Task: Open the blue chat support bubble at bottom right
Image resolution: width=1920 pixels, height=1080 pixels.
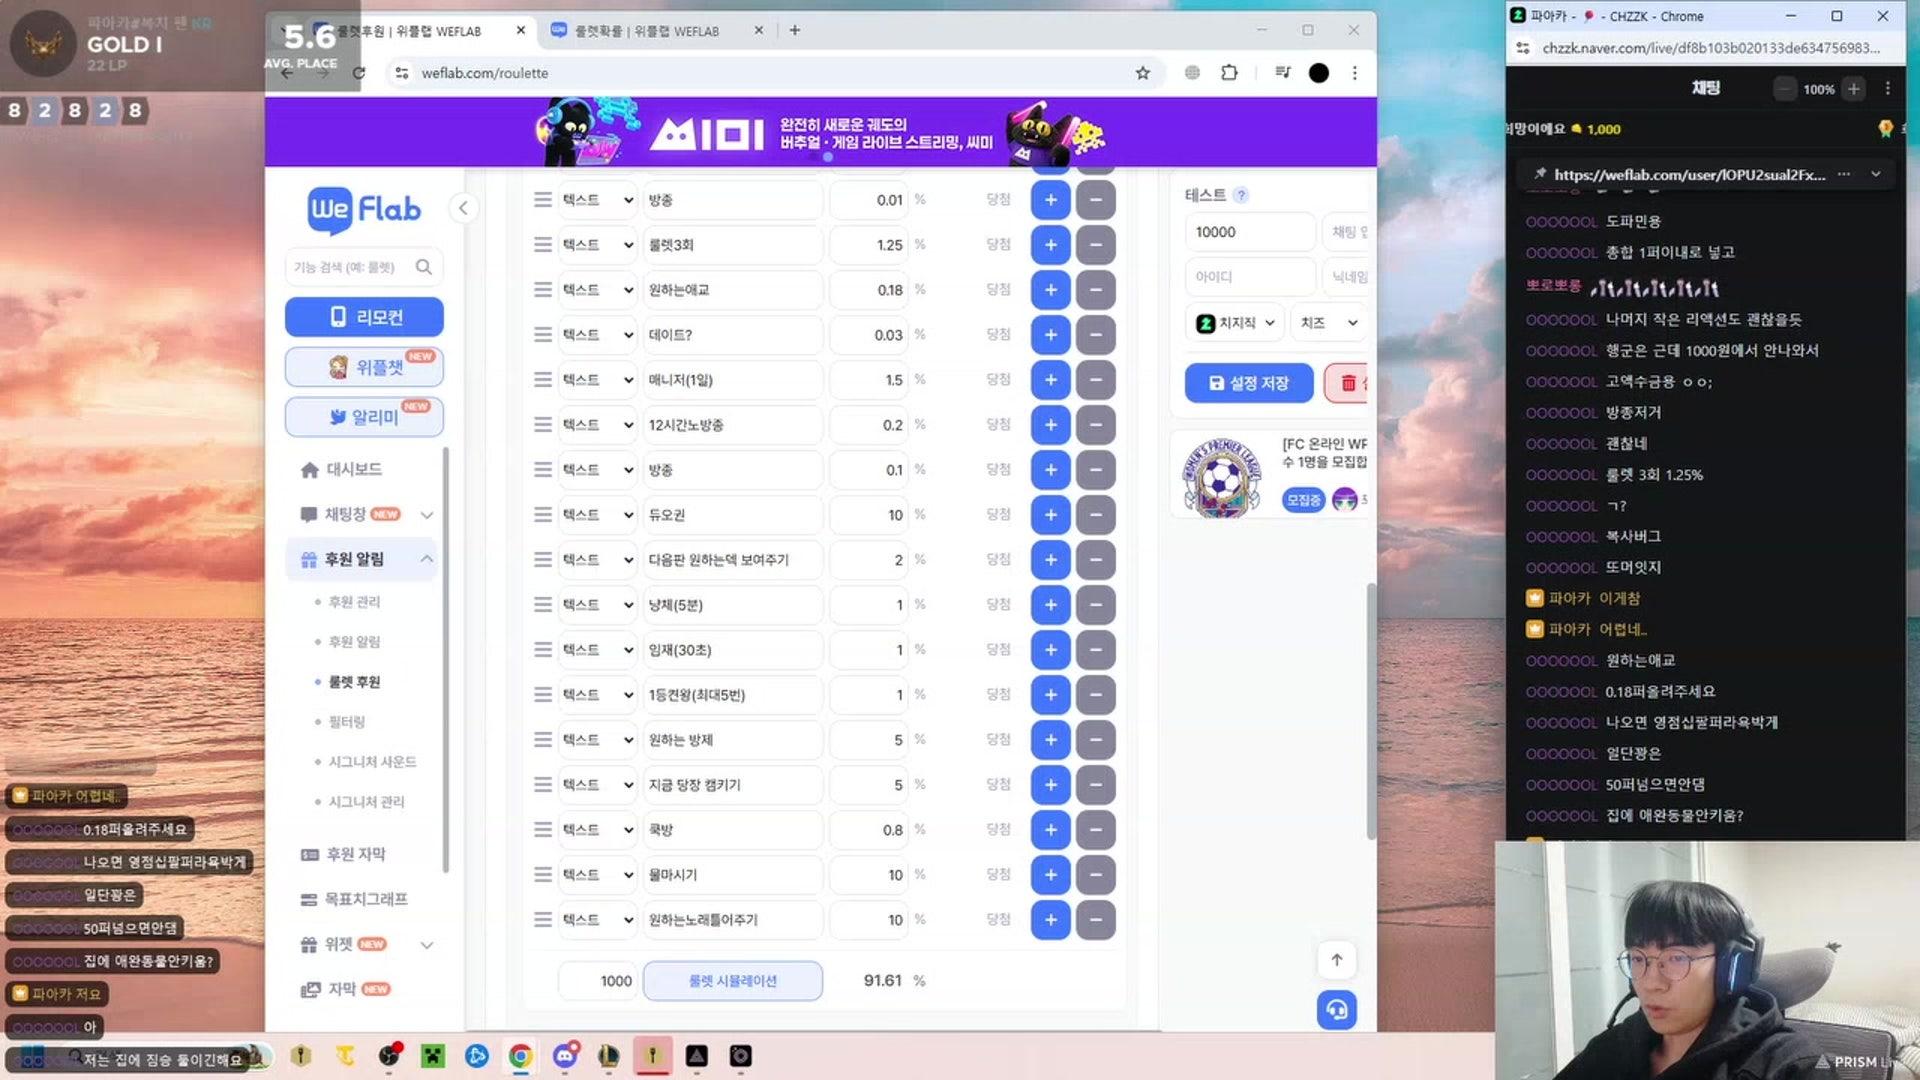Action: click(x=1337, y=1010)
